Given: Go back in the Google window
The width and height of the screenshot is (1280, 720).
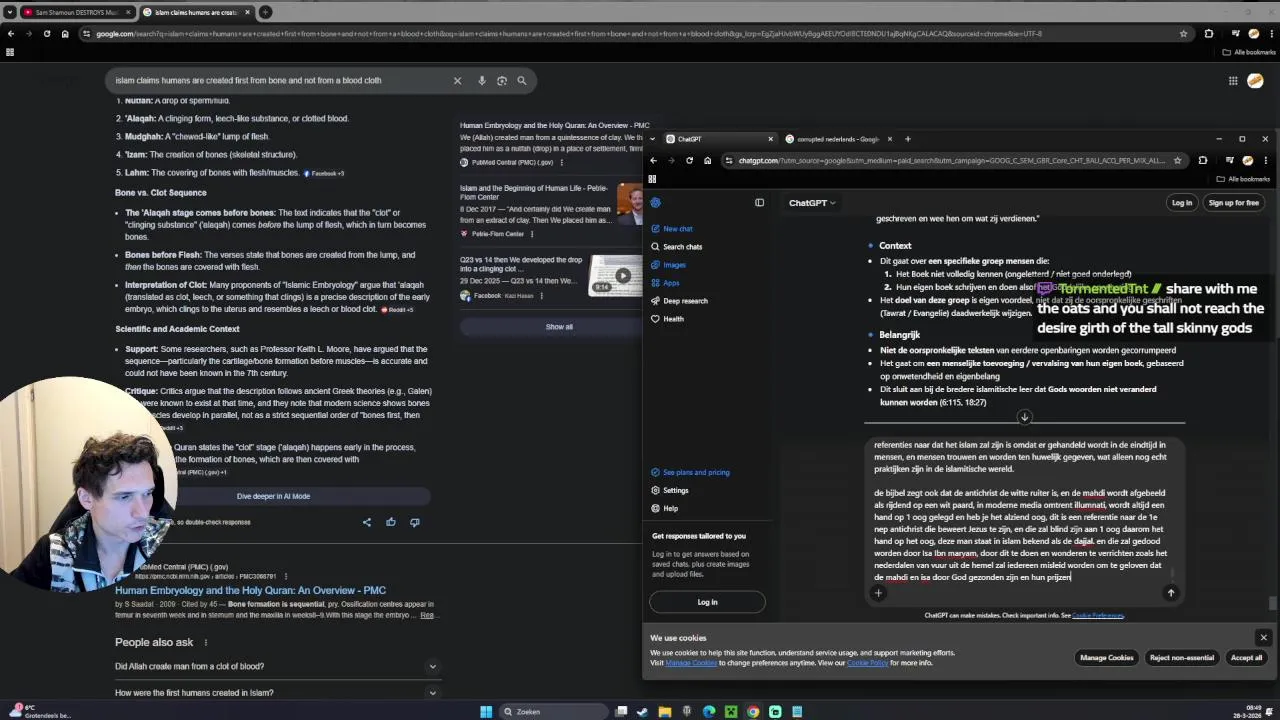Looking at the screenshot, I should [10, 33].
